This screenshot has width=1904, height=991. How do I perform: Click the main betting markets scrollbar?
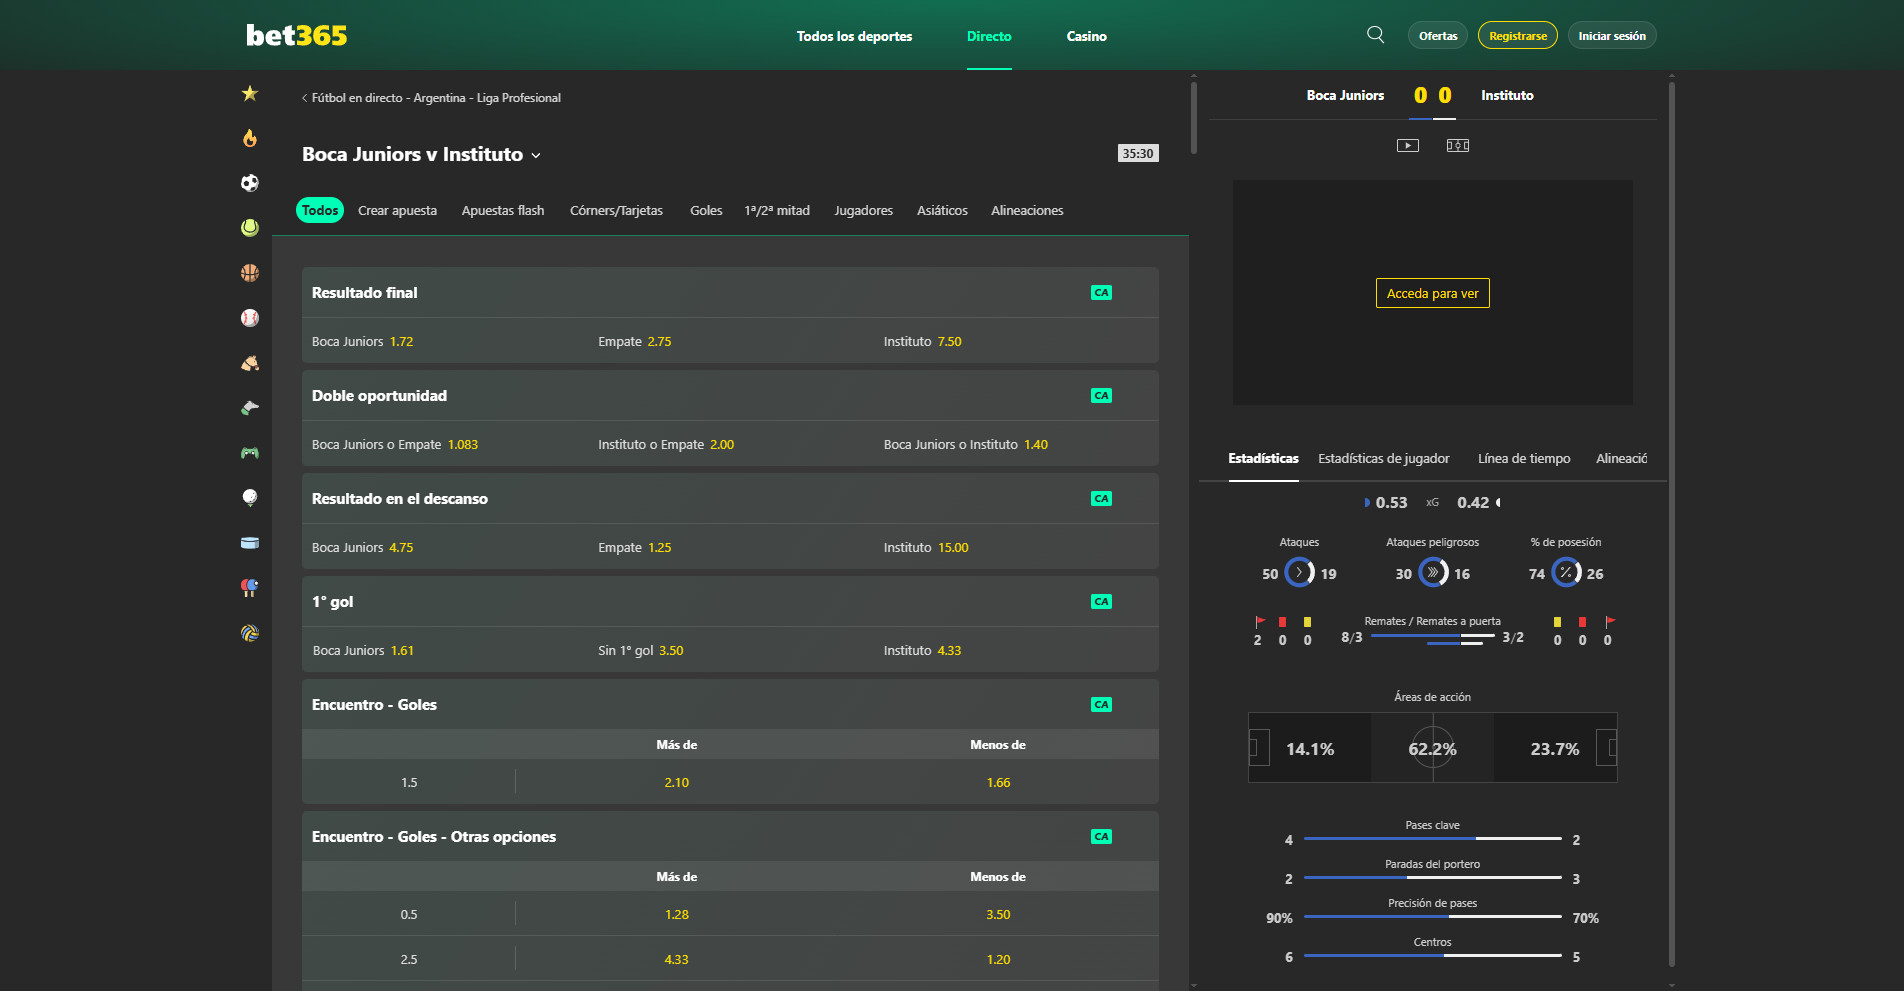(1194, 118)
